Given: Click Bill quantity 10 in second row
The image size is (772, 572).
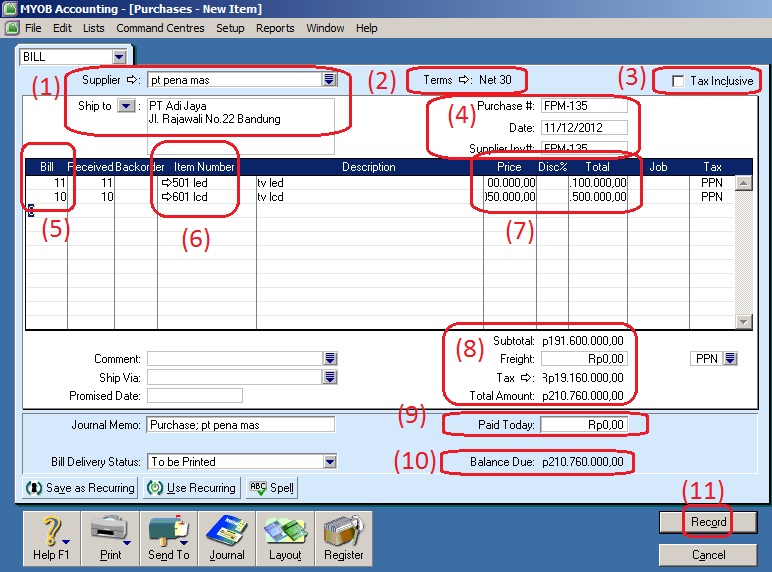Looking at the screenshot, I should [46, 197].
